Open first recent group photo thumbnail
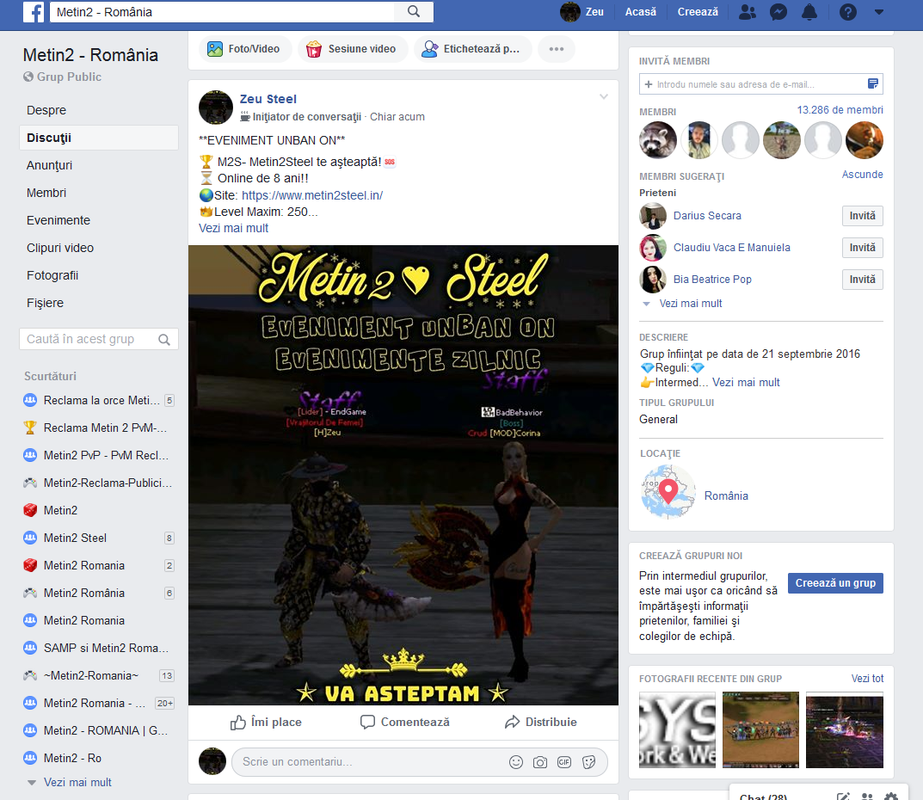 (678, 730)
